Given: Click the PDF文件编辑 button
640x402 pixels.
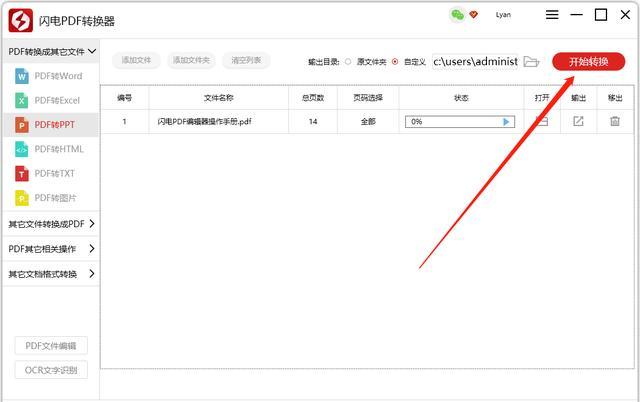Looking at the screenshot, I should [51, 346].
